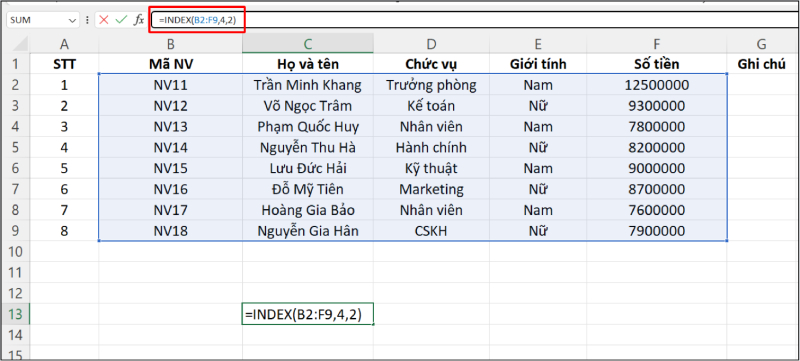The width and height of the screenshot is (800, 361).
Task: Select Giới tính cell in NV12 row
Action: (538, 106)
